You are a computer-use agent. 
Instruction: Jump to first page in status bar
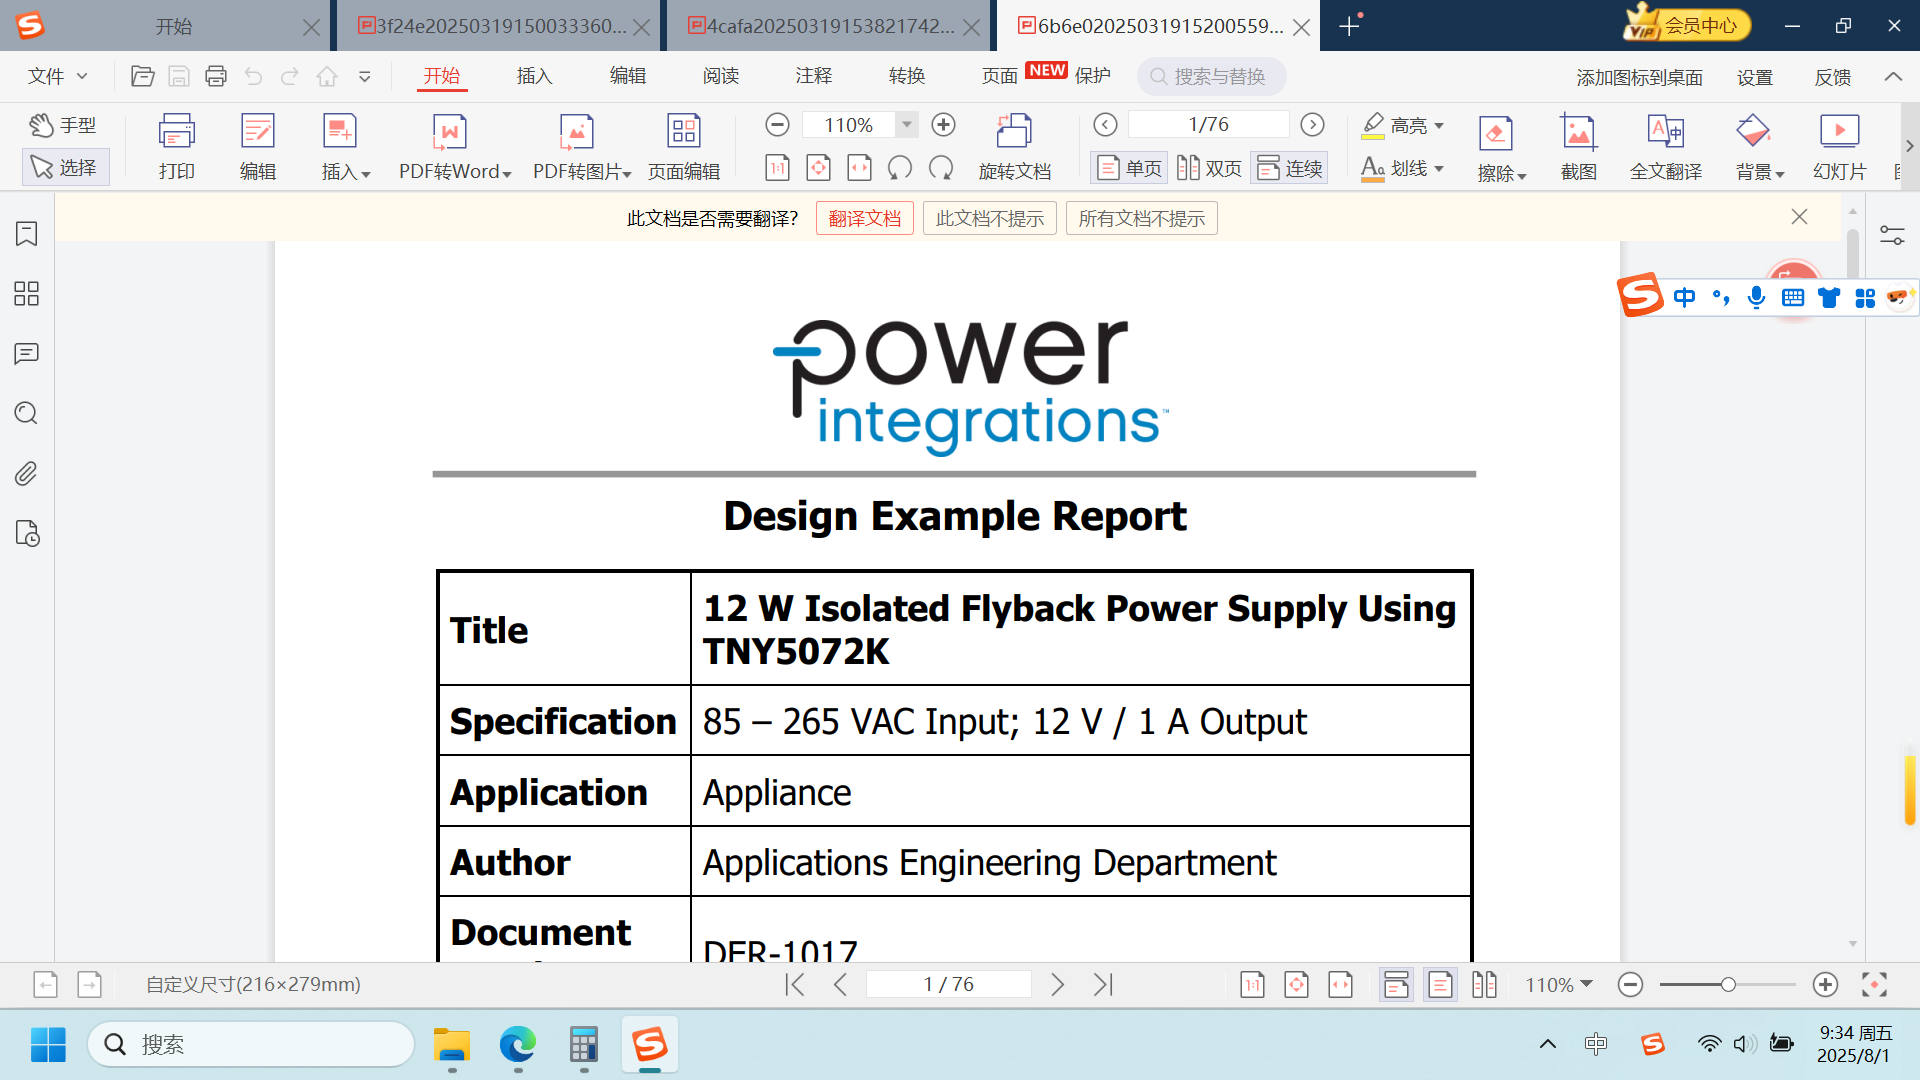click(795, 985)
